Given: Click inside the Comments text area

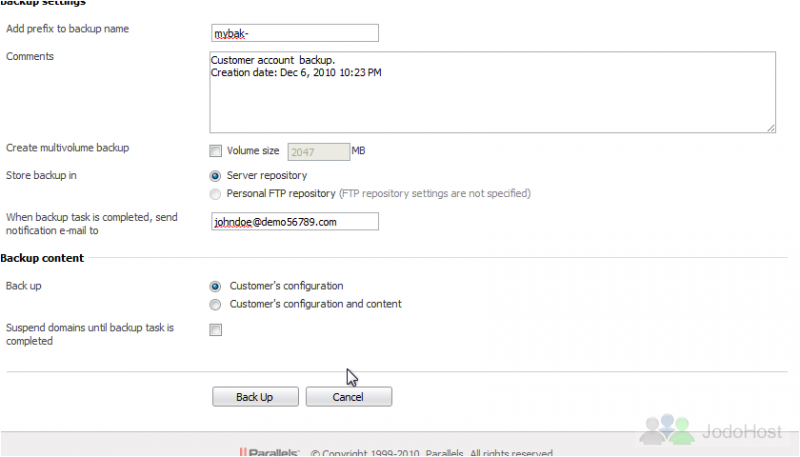Looking at the screenshot, I should [492, 92].
